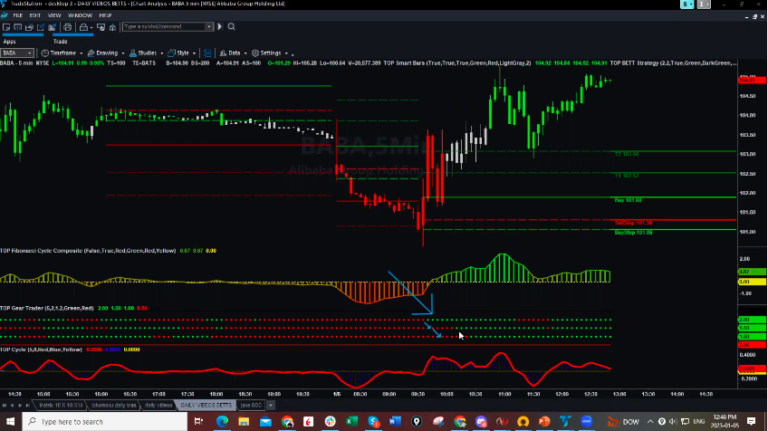
Task: Switch to the daily videos workspace tab
Action: point(158,405)
